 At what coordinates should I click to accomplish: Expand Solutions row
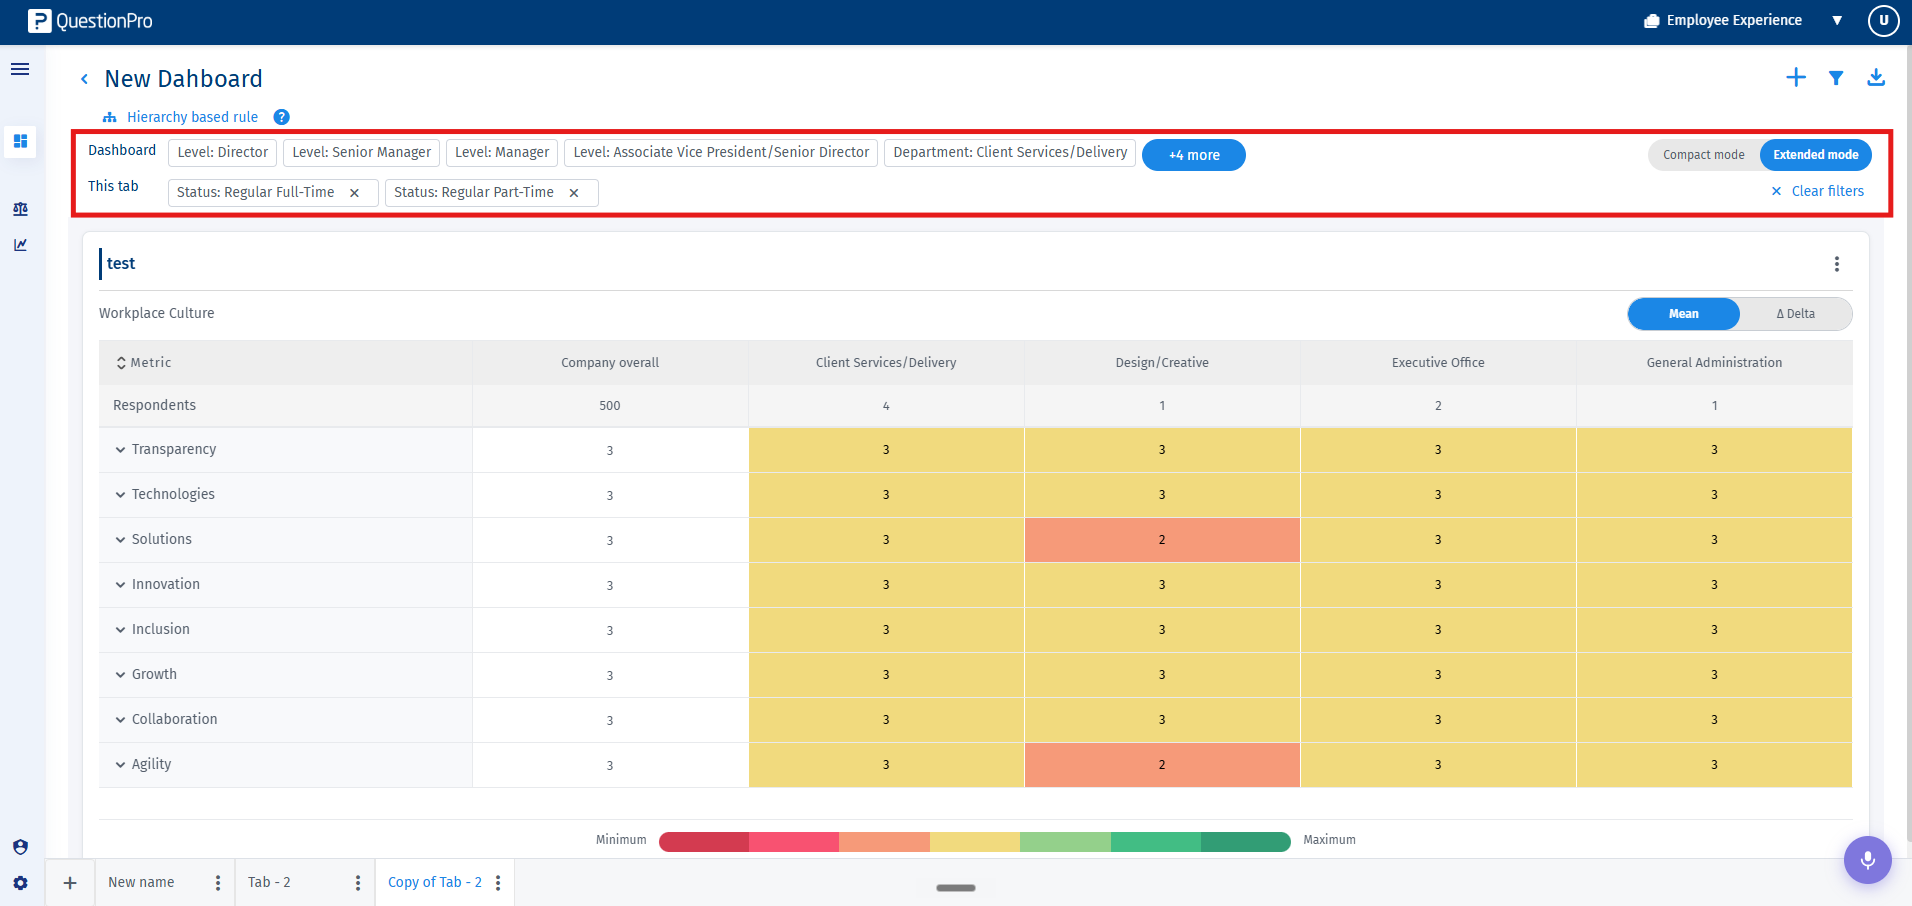[120, 540]
